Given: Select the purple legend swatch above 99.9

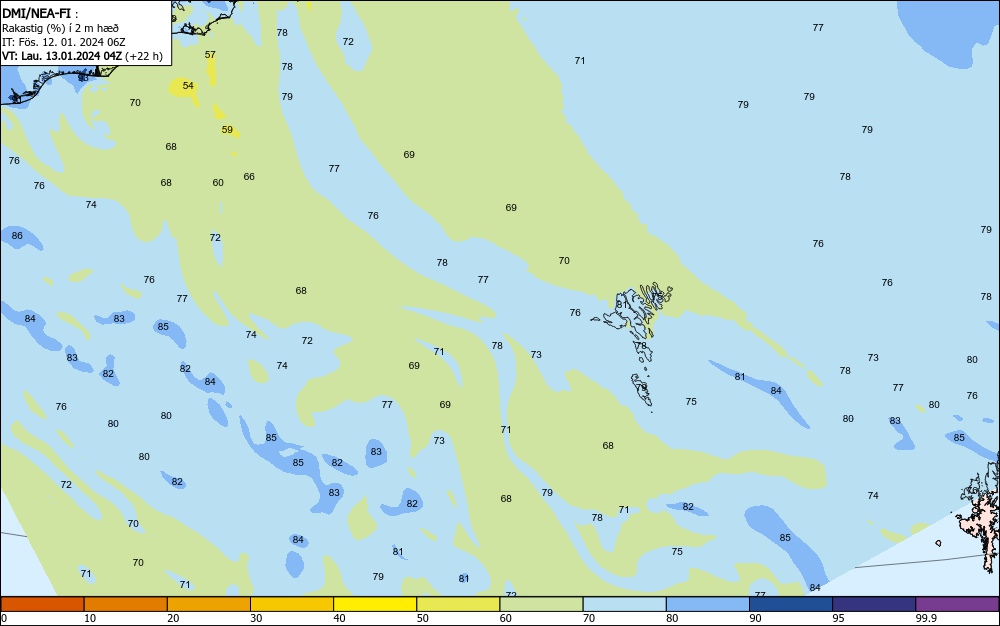Looking at the screenshot, I should (957, 604).
